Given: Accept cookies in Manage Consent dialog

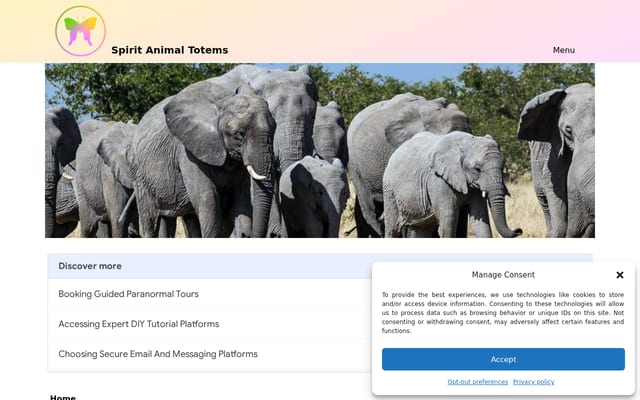Looking at the screenshot, I should pos(503,359).
